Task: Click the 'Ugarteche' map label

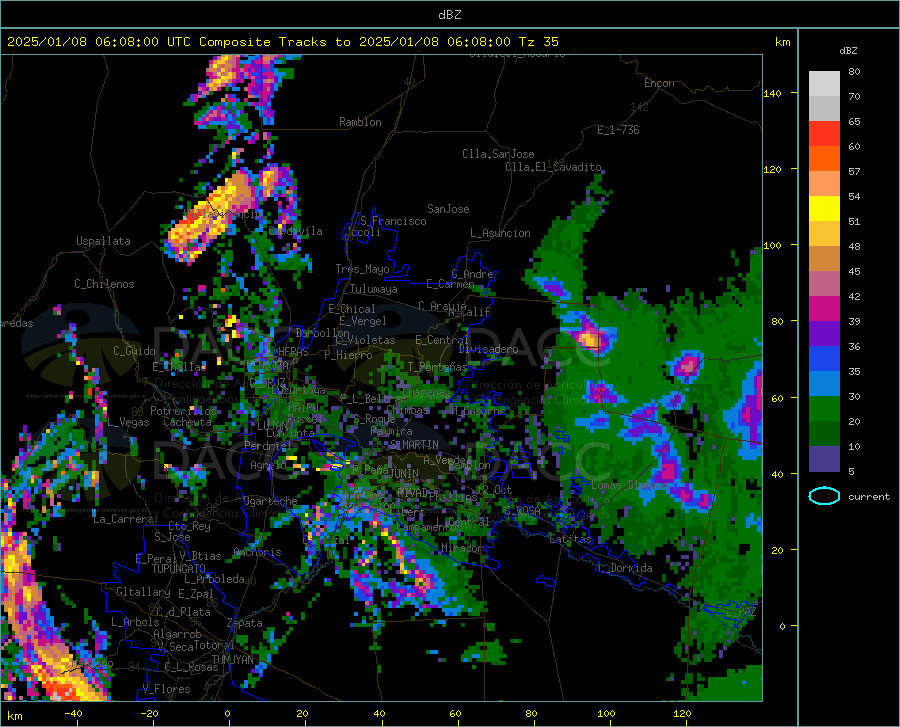Action: (x=270, y=500)
